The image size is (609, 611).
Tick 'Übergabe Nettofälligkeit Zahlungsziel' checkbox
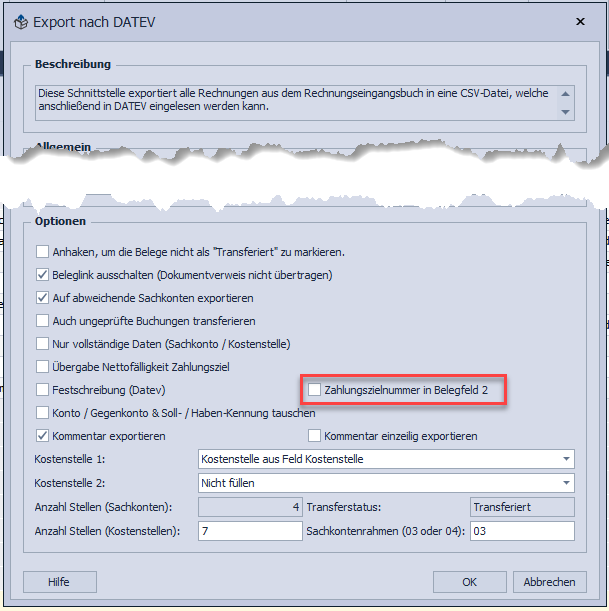coord(43,367)
